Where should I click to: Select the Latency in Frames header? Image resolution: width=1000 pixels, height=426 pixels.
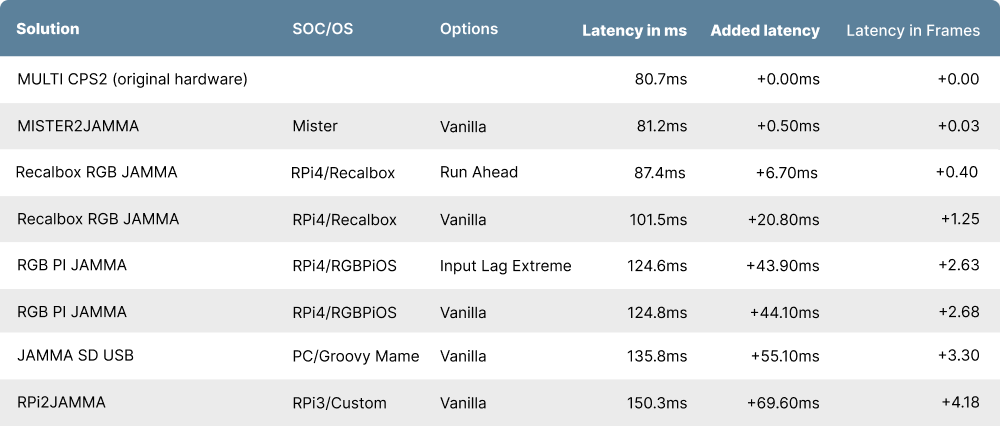point(912,30)
